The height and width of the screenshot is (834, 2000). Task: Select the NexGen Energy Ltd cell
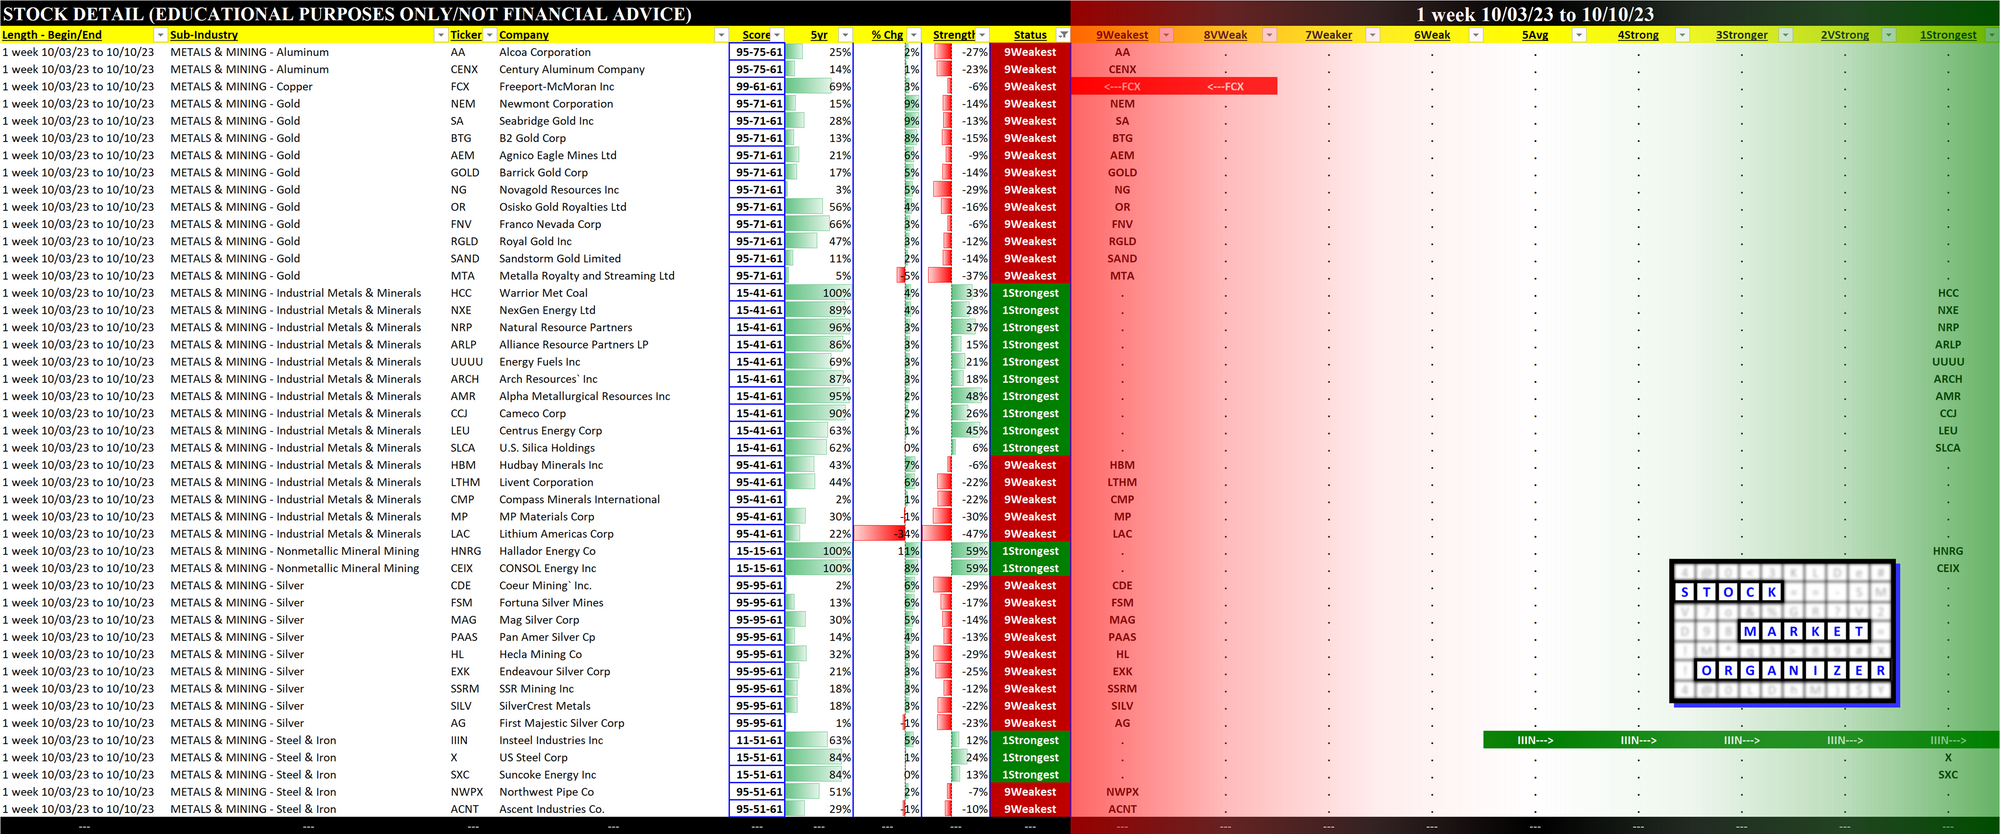click(613, 310)
